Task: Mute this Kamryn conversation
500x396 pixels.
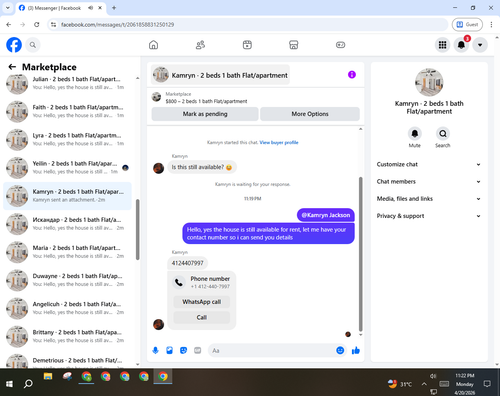Action: (415, 134)
